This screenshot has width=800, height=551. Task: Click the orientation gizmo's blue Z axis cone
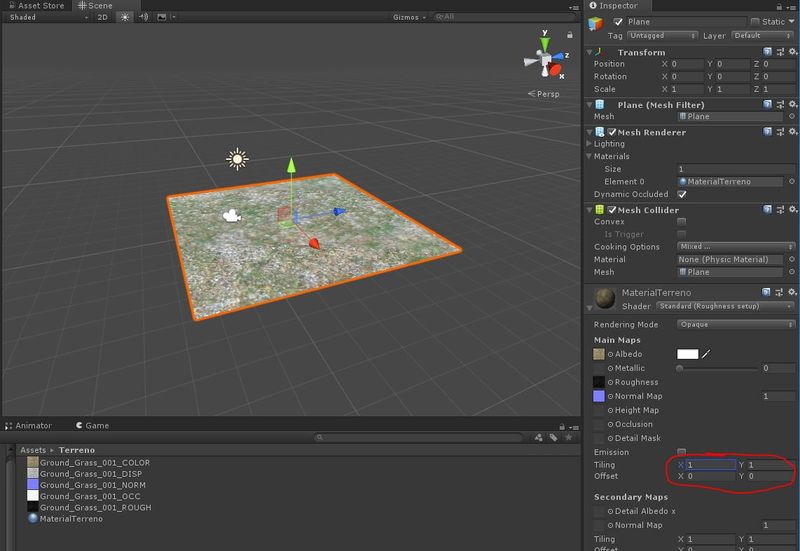557,56
